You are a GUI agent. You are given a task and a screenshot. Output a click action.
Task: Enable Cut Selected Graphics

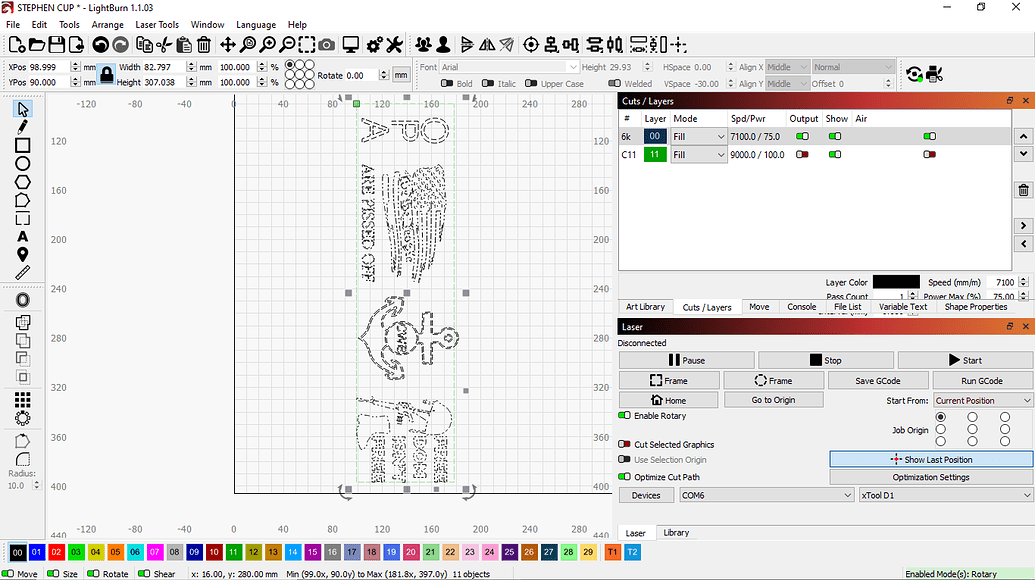point(625,444)
